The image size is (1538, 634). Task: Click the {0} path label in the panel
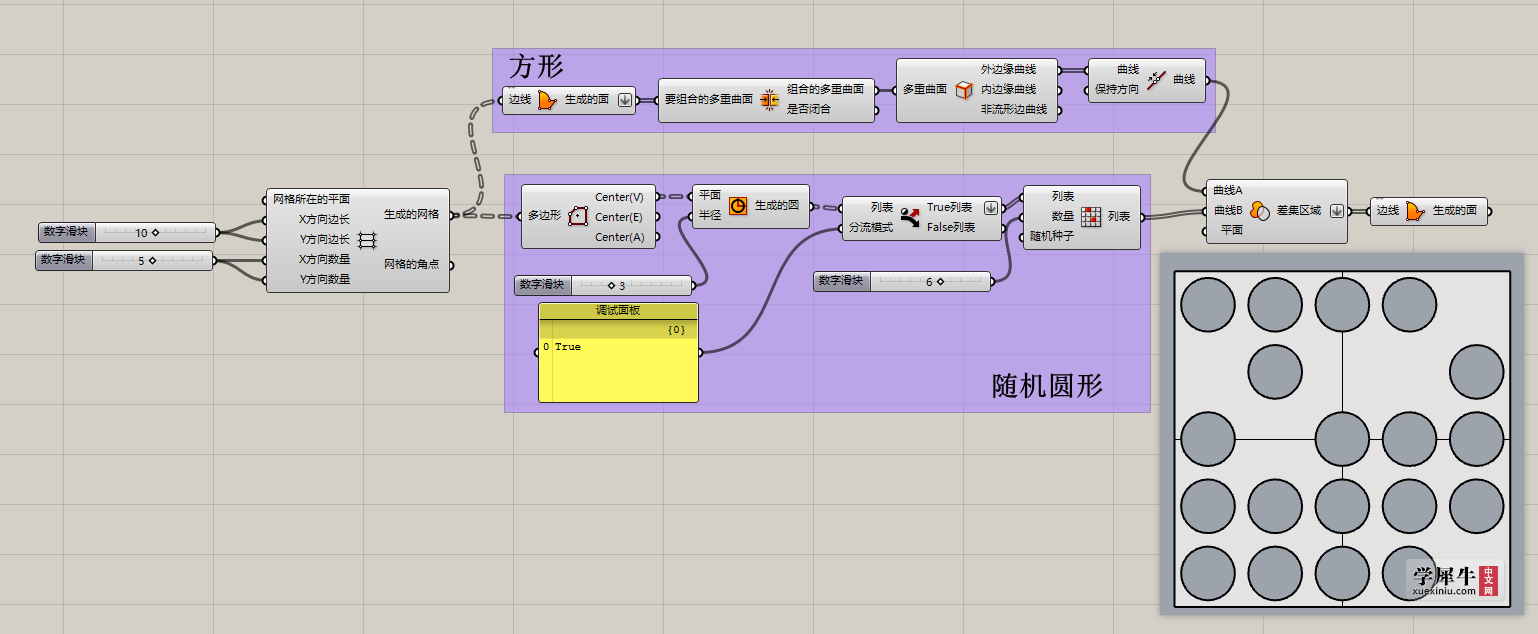tap(676, 329)
